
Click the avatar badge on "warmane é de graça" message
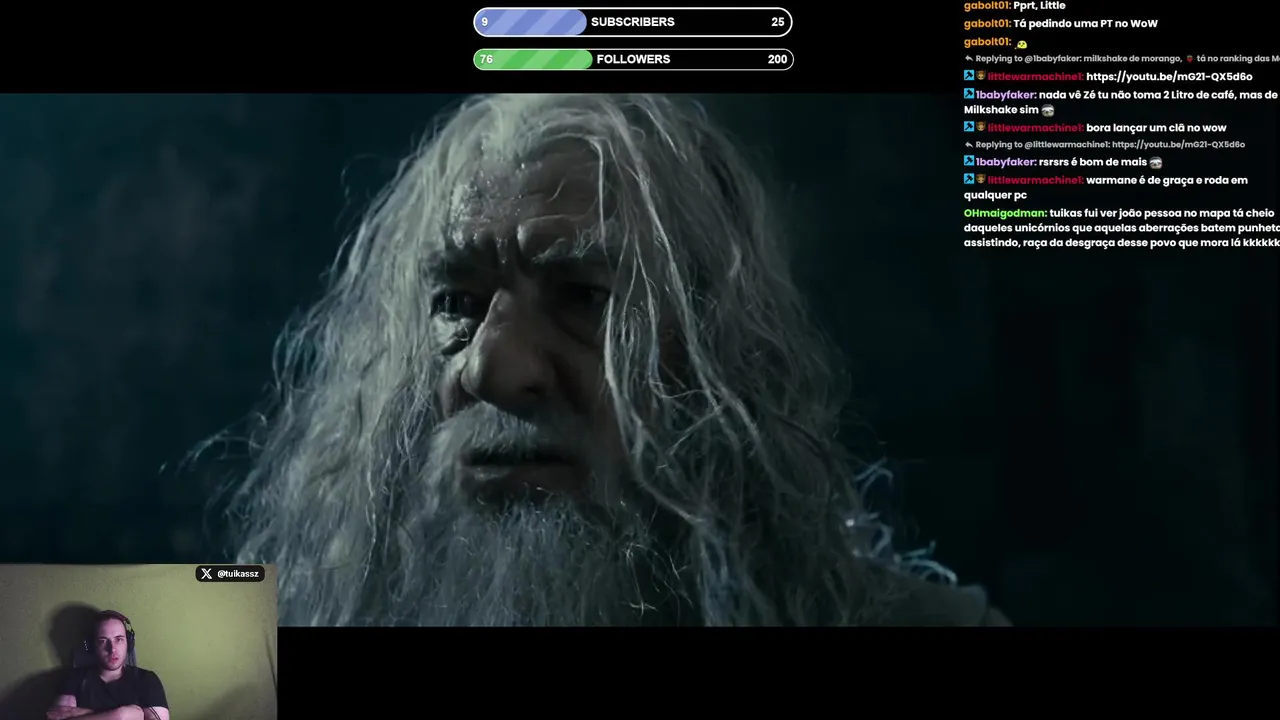(981, 179)
